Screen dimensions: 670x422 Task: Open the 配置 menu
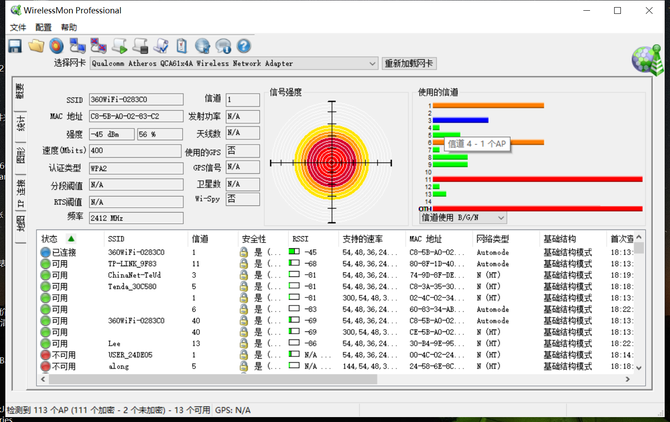pyautogui.click(x=43, y=28)
